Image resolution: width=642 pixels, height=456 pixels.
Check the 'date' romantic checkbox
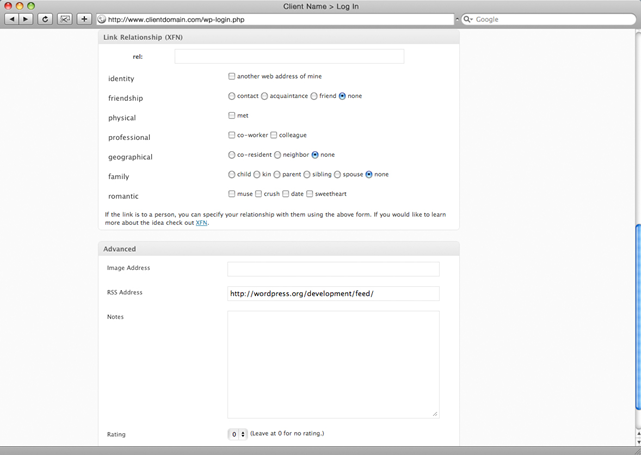[286, 194]
